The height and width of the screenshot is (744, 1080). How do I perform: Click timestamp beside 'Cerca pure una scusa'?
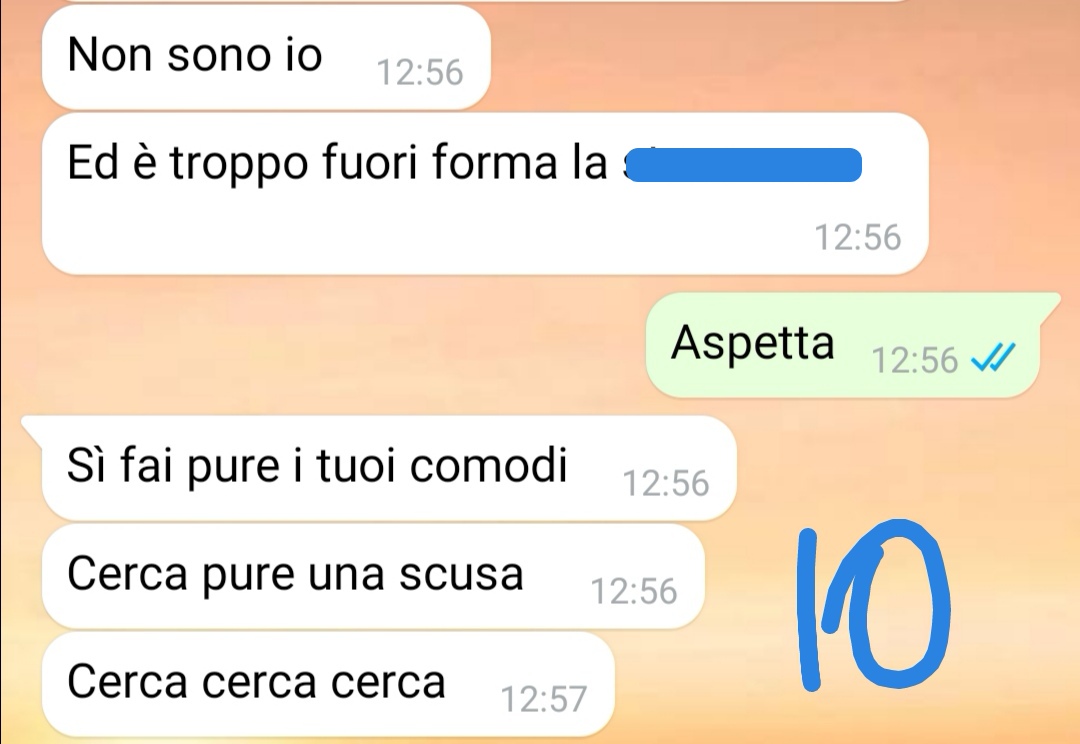pyautogui.click(x=634, y=591)
